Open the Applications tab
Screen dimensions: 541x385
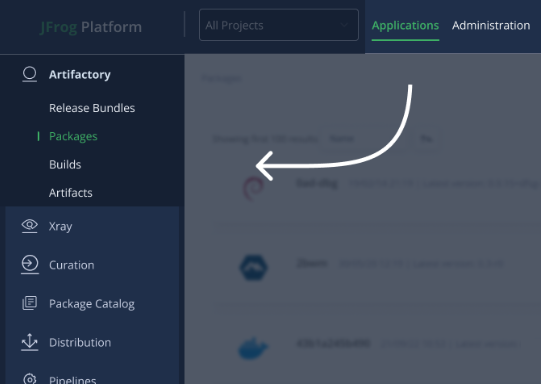tap(405, 26)
